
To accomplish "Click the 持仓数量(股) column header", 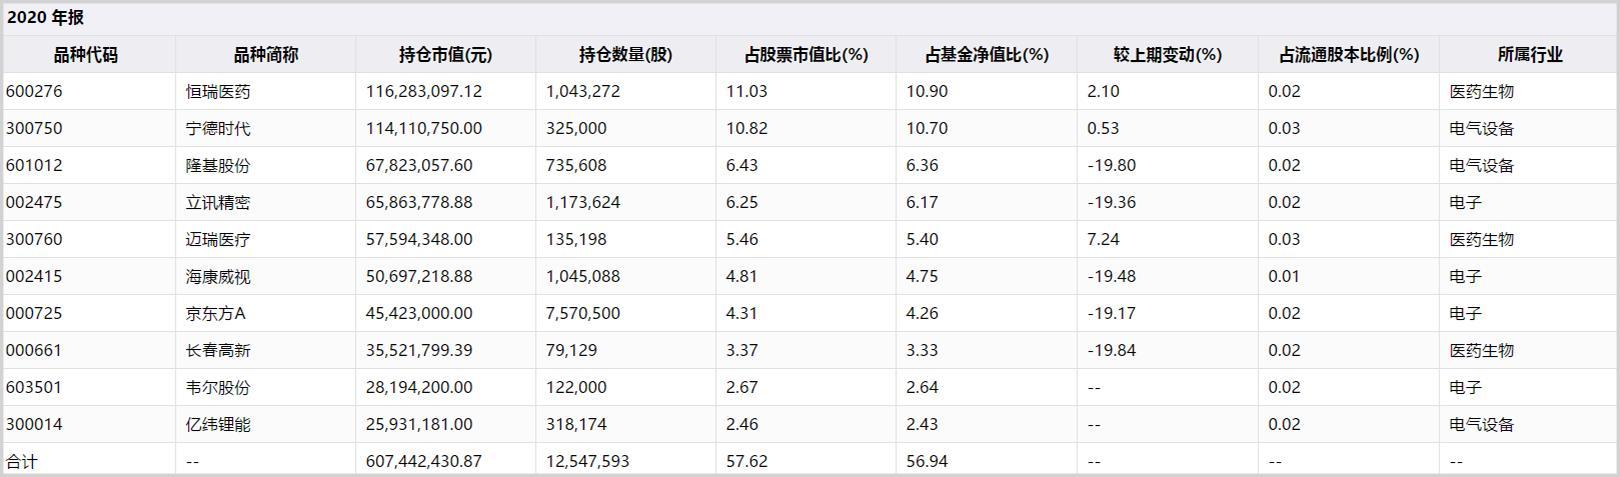I will pos(625,55).
